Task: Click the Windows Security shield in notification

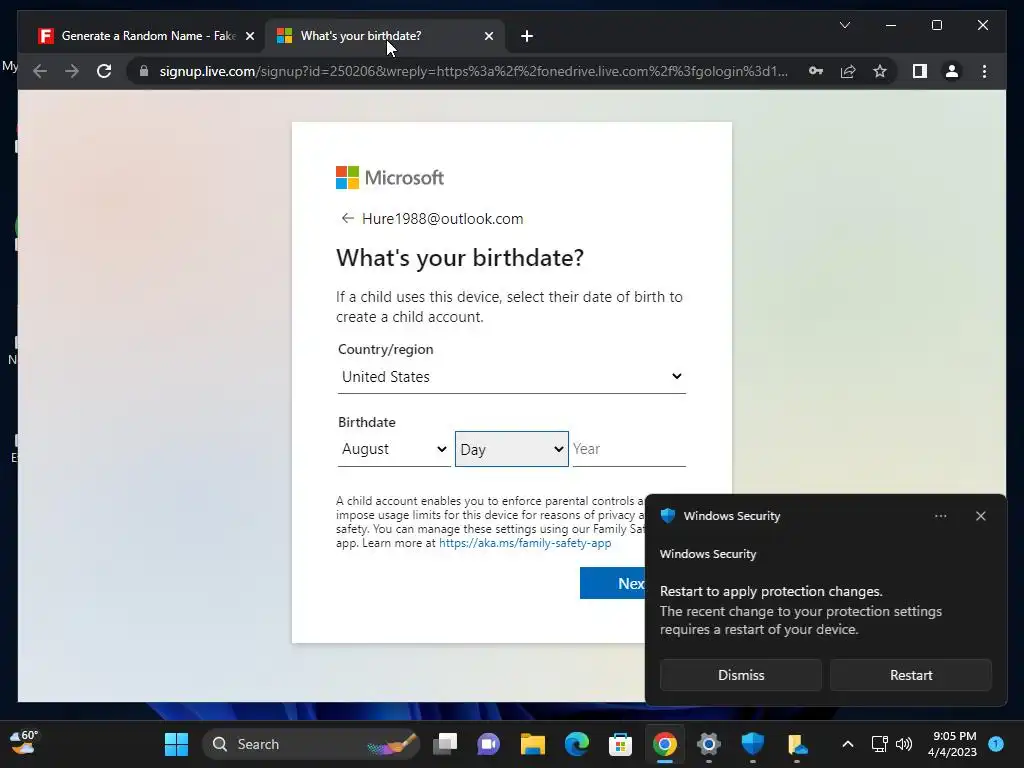Action: [667, 515]
